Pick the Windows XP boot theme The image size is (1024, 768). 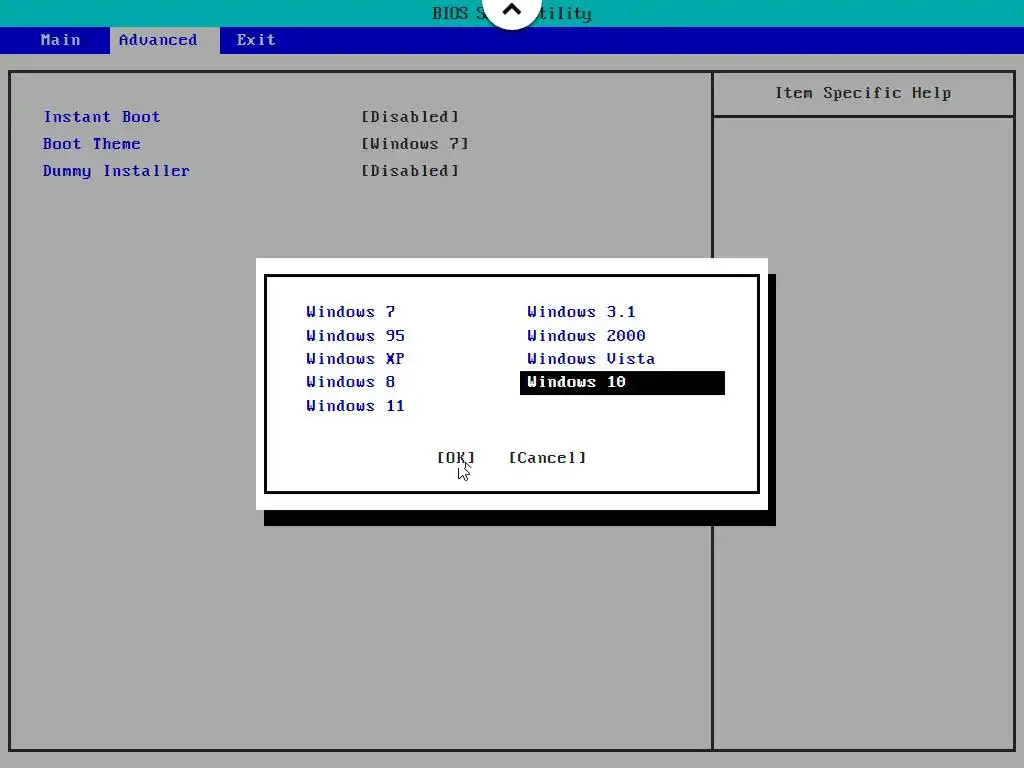(x=355, y=359)
